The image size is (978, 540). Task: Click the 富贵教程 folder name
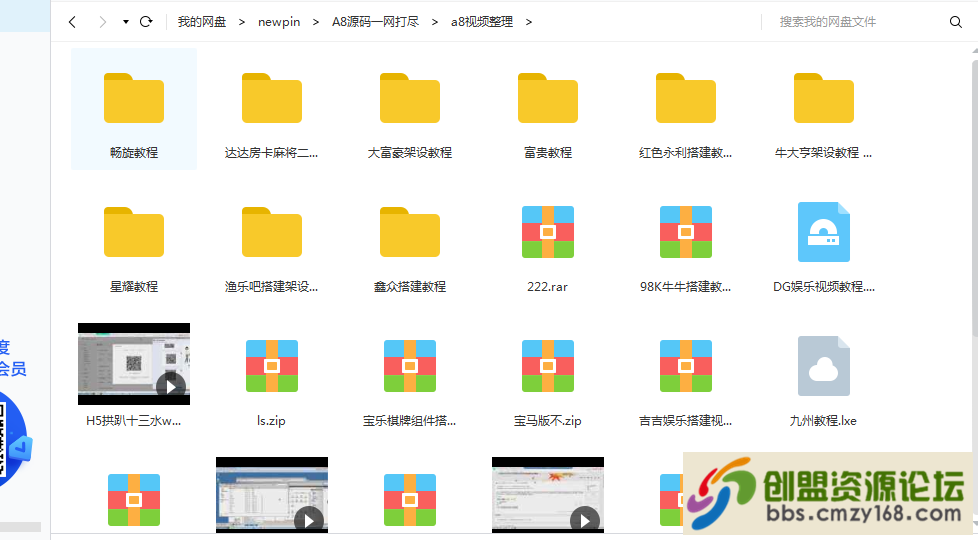(x=548, y=153)
